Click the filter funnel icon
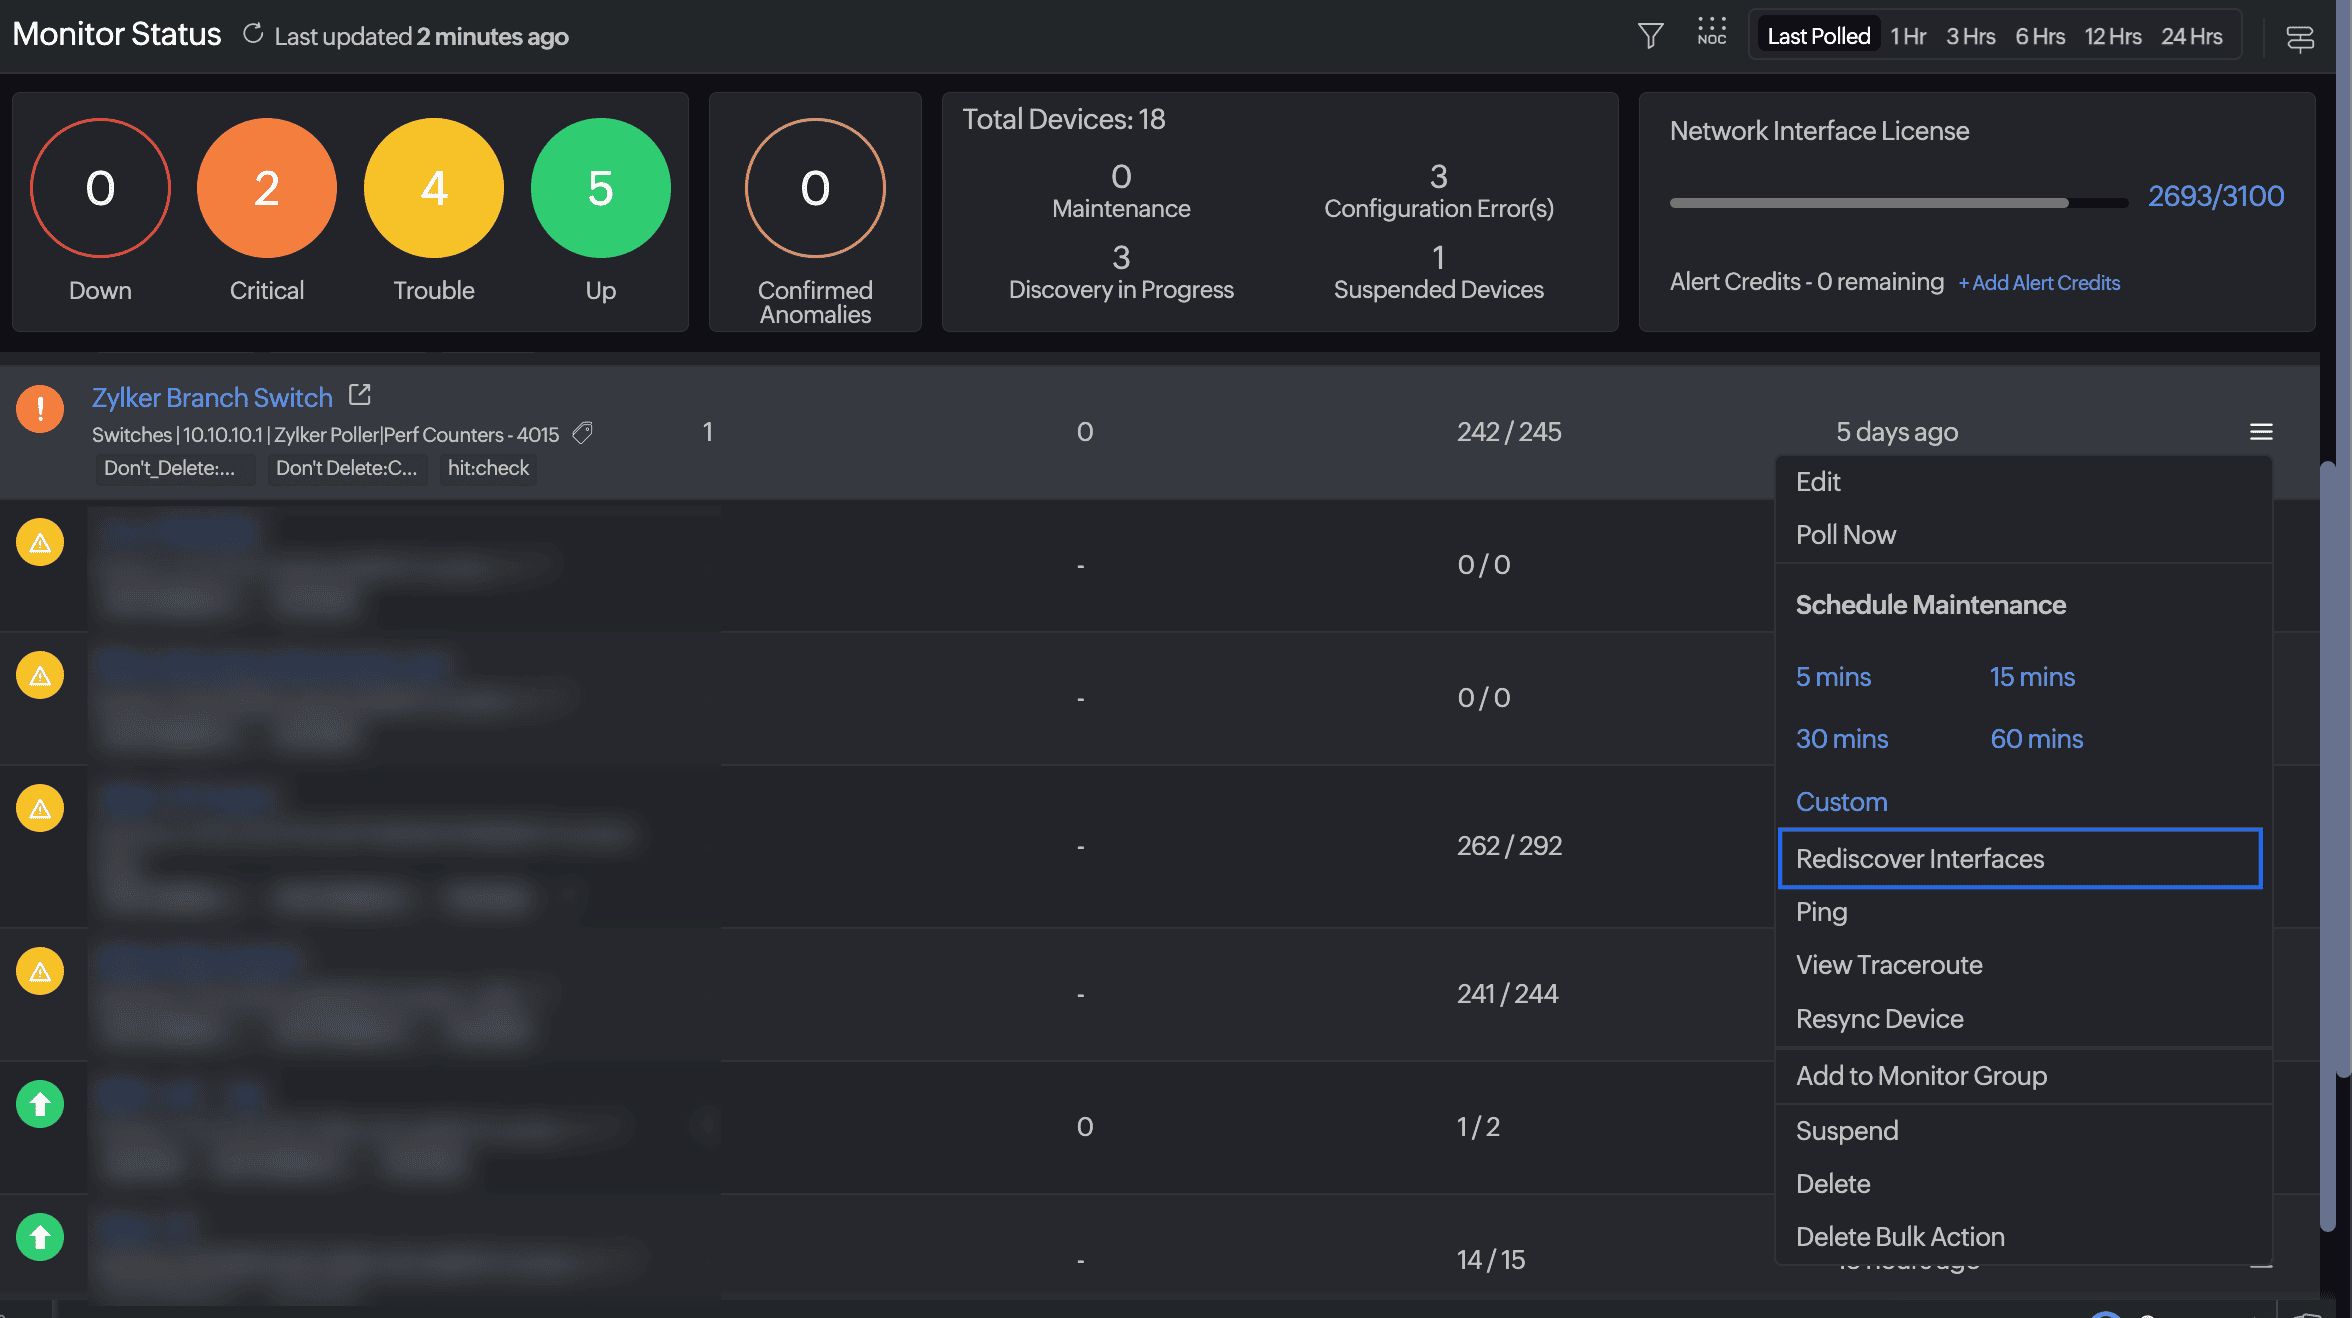The image size is (2352, 1318). [1650, 36]
